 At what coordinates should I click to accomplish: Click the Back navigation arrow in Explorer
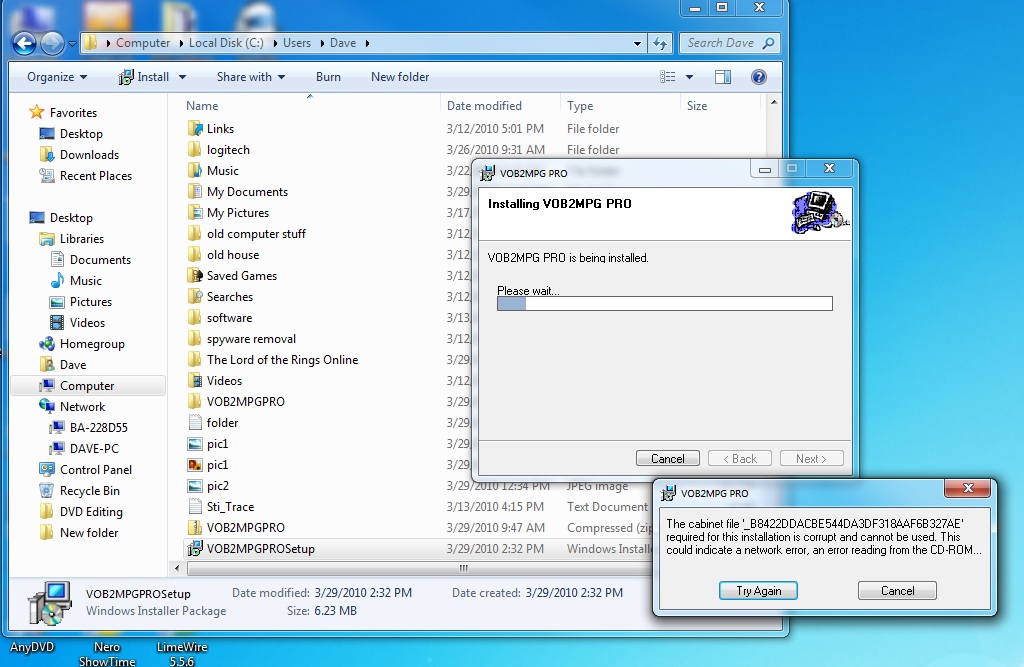point(24,44)
